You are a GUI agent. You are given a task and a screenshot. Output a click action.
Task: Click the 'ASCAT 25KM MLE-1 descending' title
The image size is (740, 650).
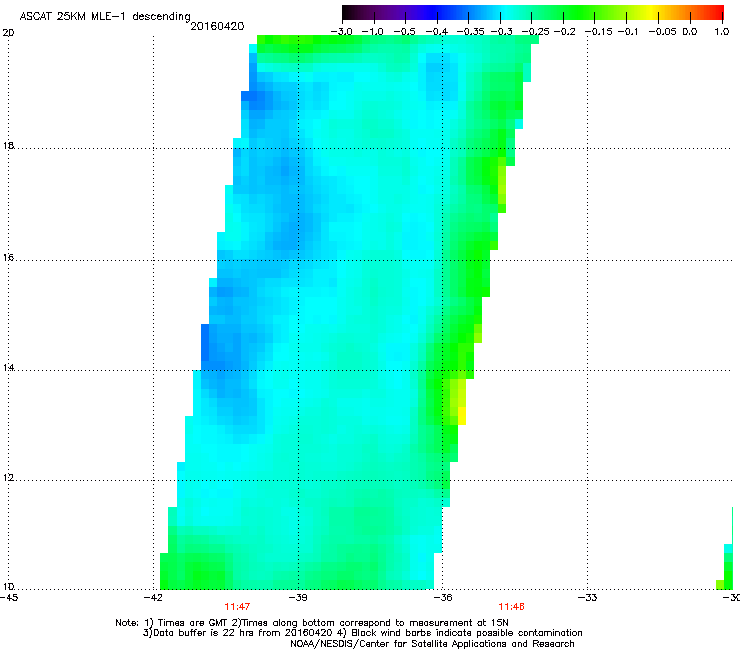coord(105,17)
